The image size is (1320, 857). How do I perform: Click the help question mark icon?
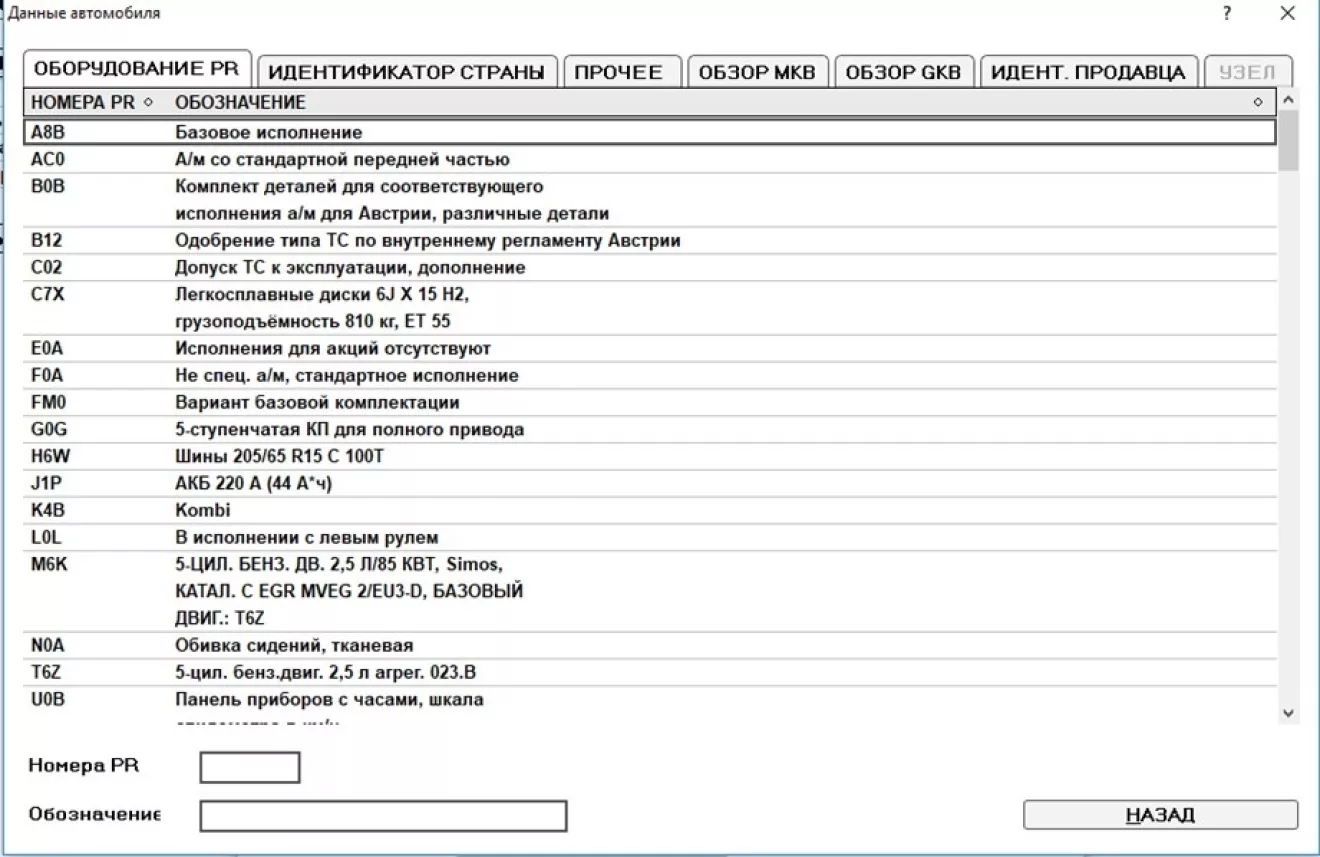(1227, 13)
